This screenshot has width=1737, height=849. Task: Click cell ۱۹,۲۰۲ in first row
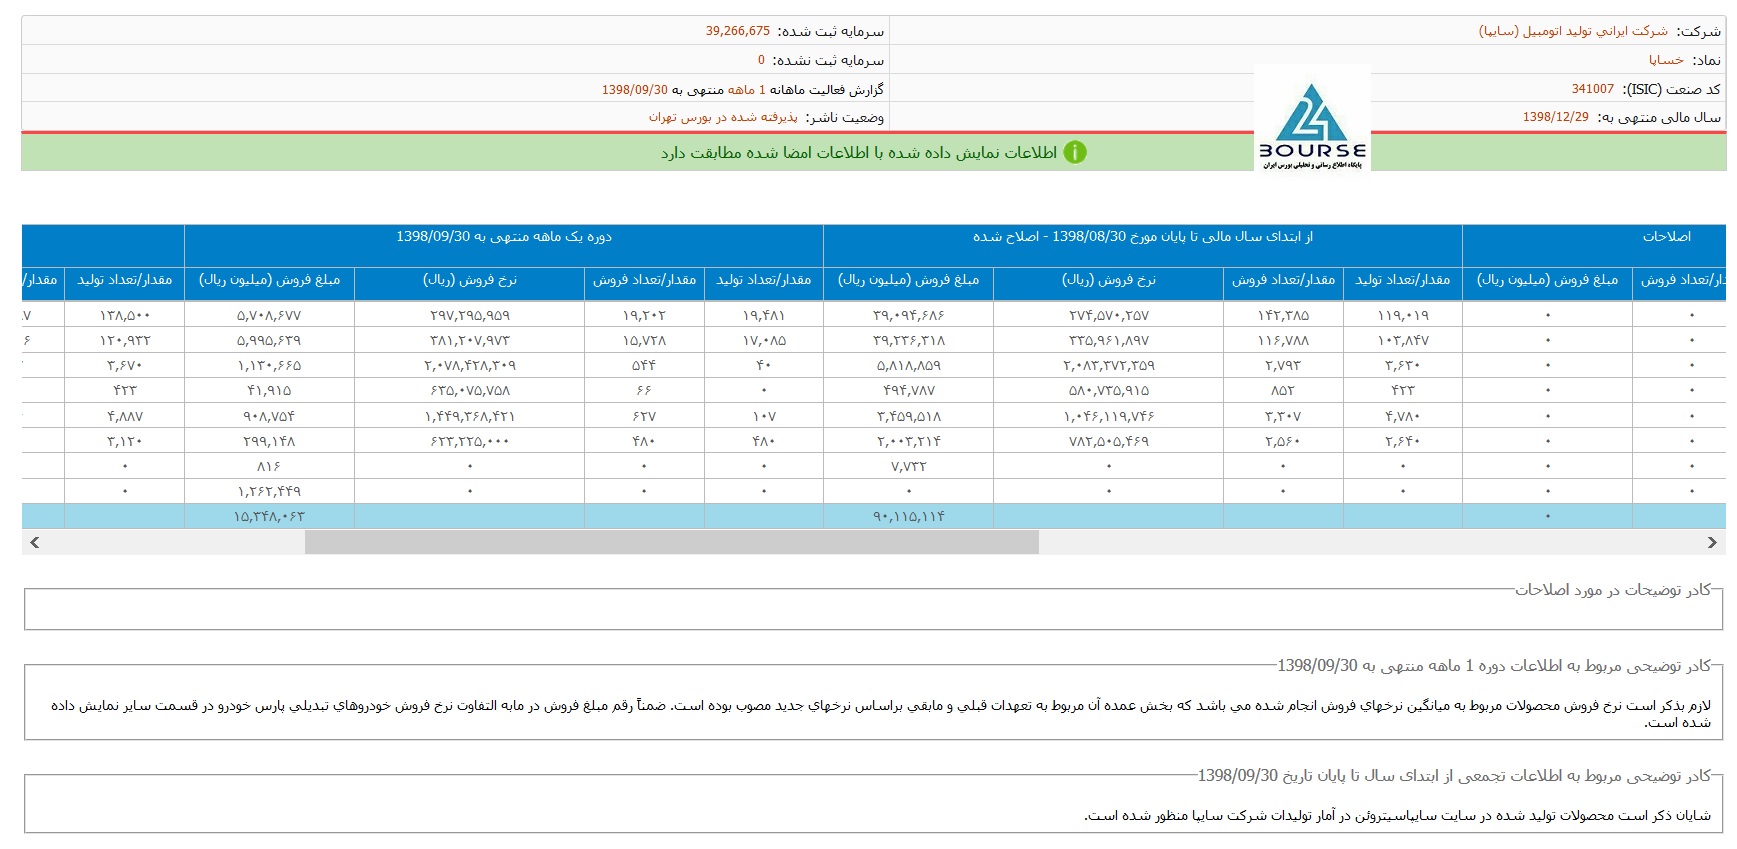(x=644, y=315)
